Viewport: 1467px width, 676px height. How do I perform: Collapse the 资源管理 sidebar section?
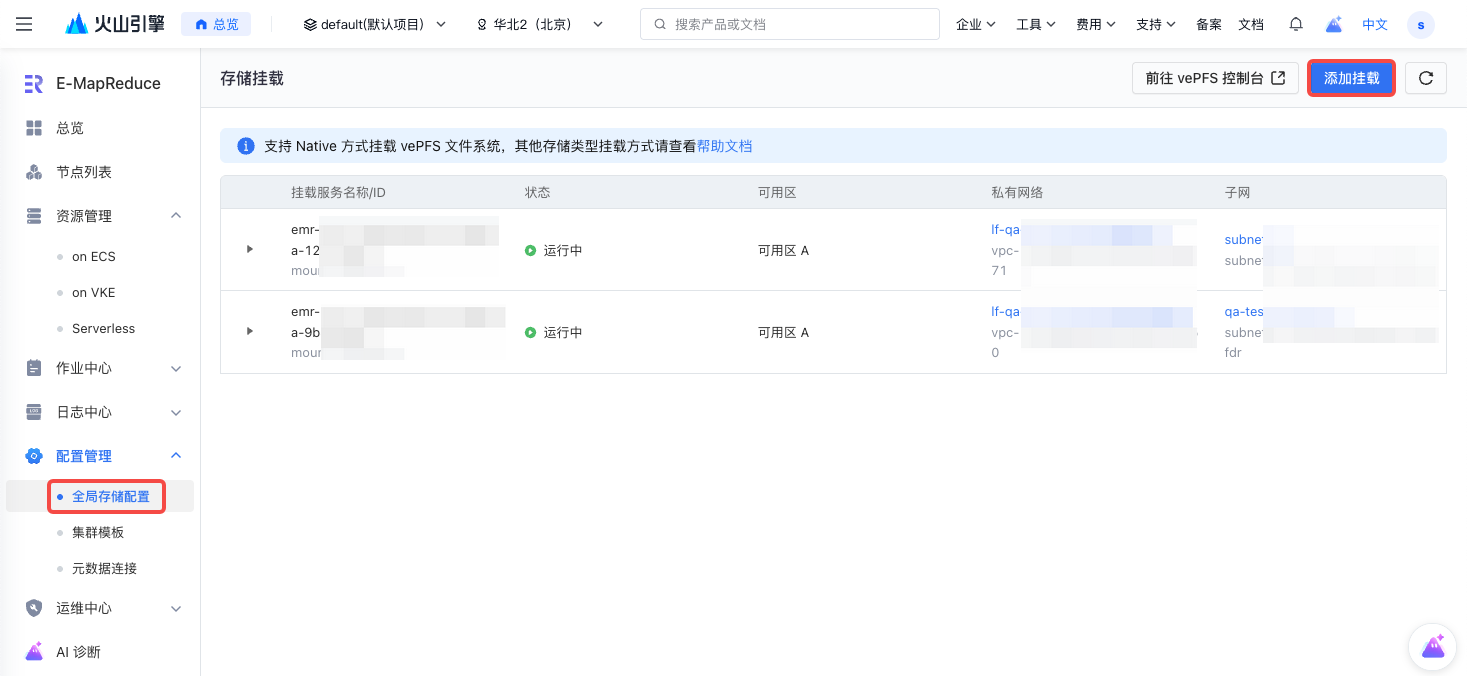(176, 216)
